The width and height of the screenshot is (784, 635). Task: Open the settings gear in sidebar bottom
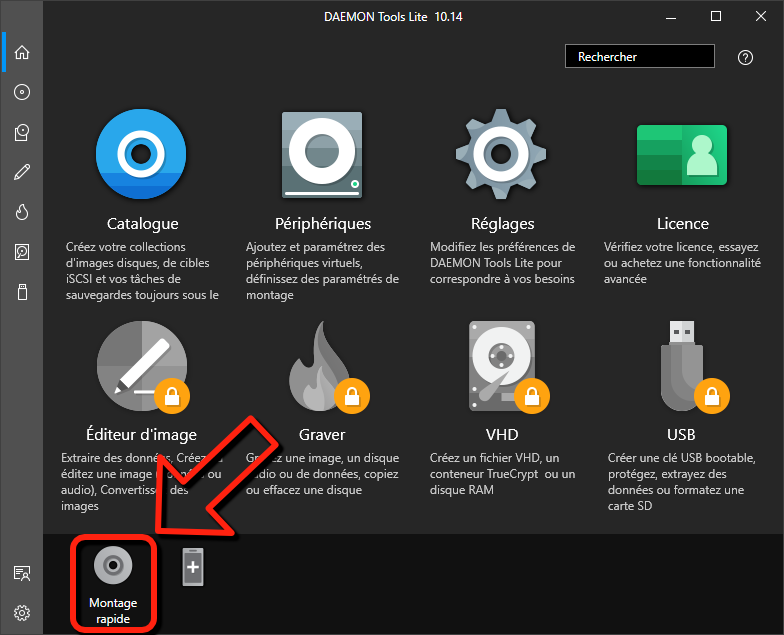22,612
